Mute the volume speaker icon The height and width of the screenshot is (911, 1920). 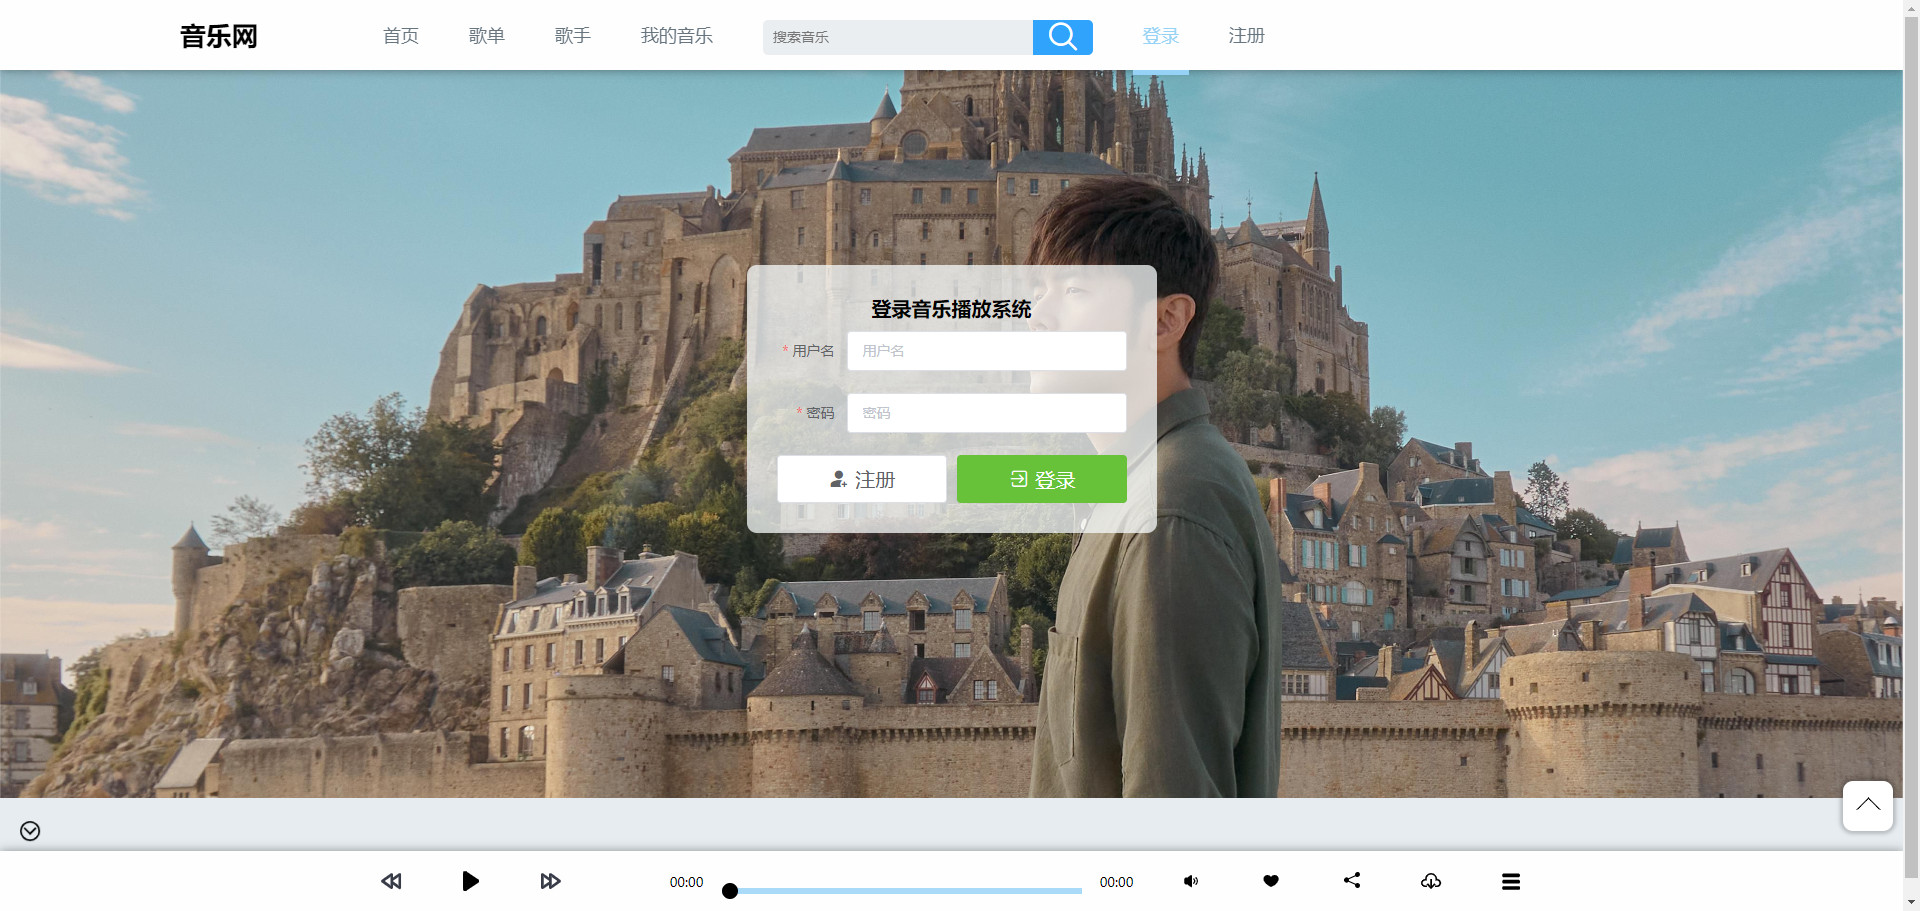1191,881
